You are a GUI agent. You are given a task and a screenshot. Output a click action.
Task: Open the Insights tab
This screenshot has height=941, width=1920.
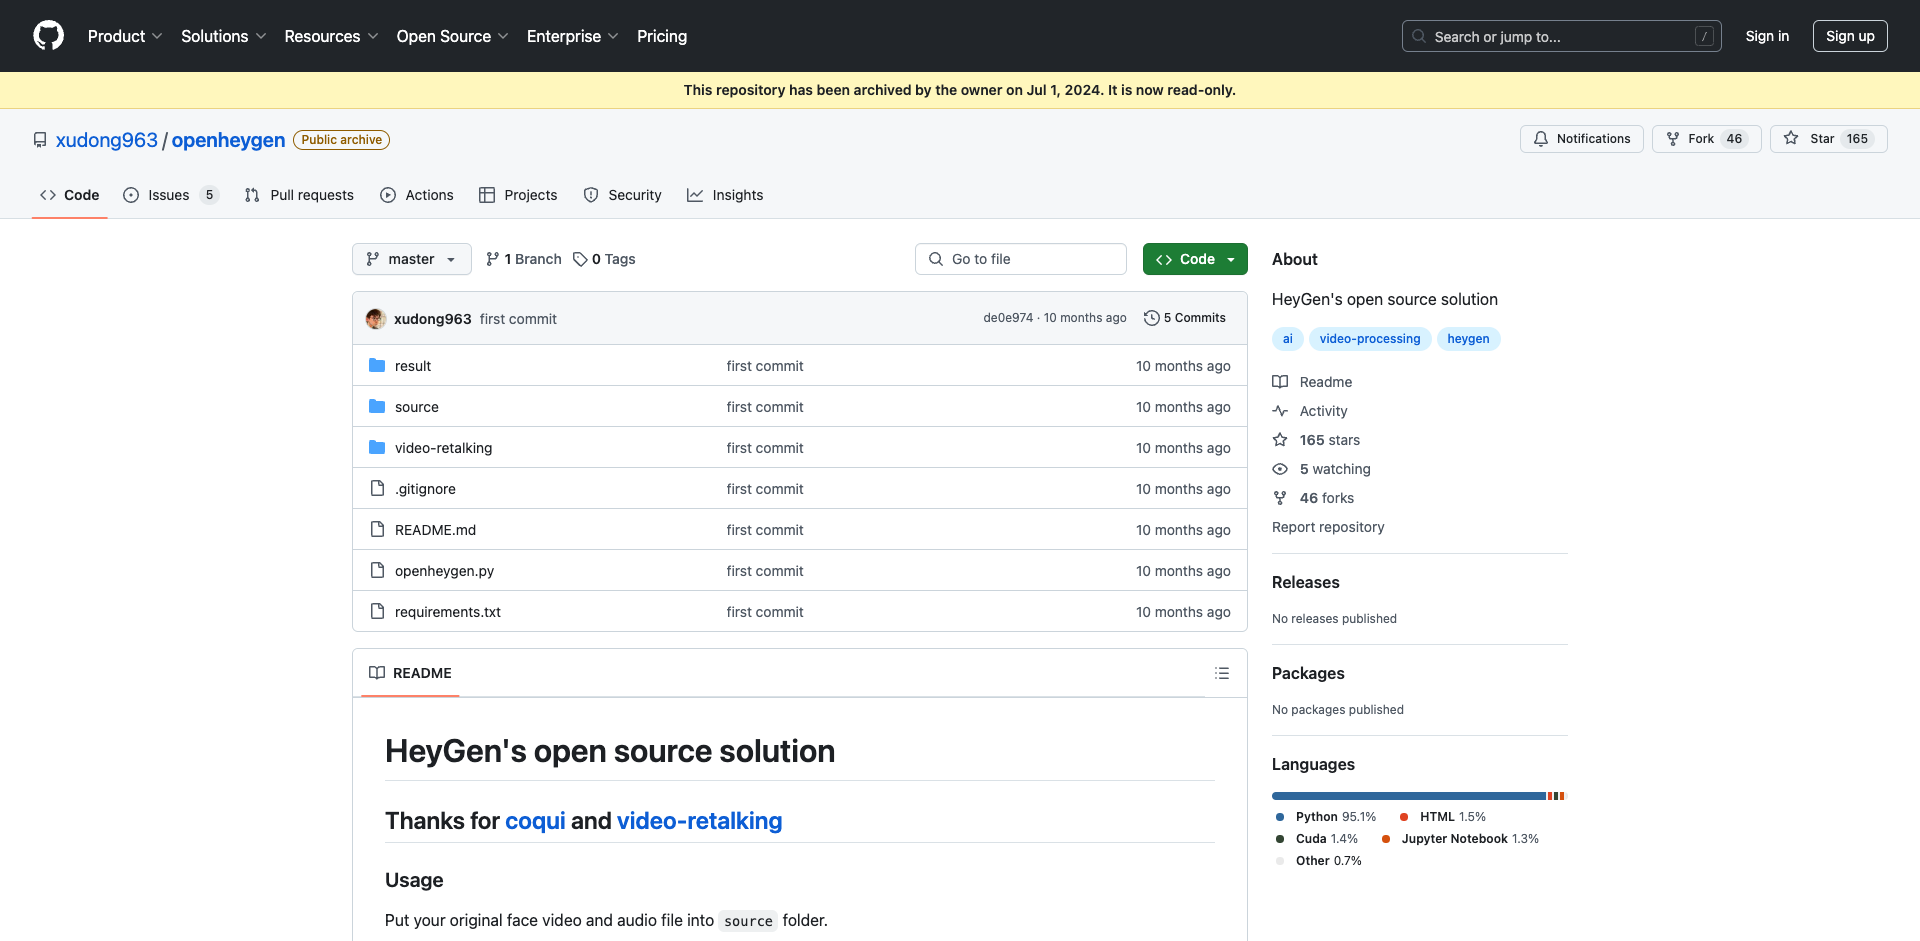click(725, 195)
